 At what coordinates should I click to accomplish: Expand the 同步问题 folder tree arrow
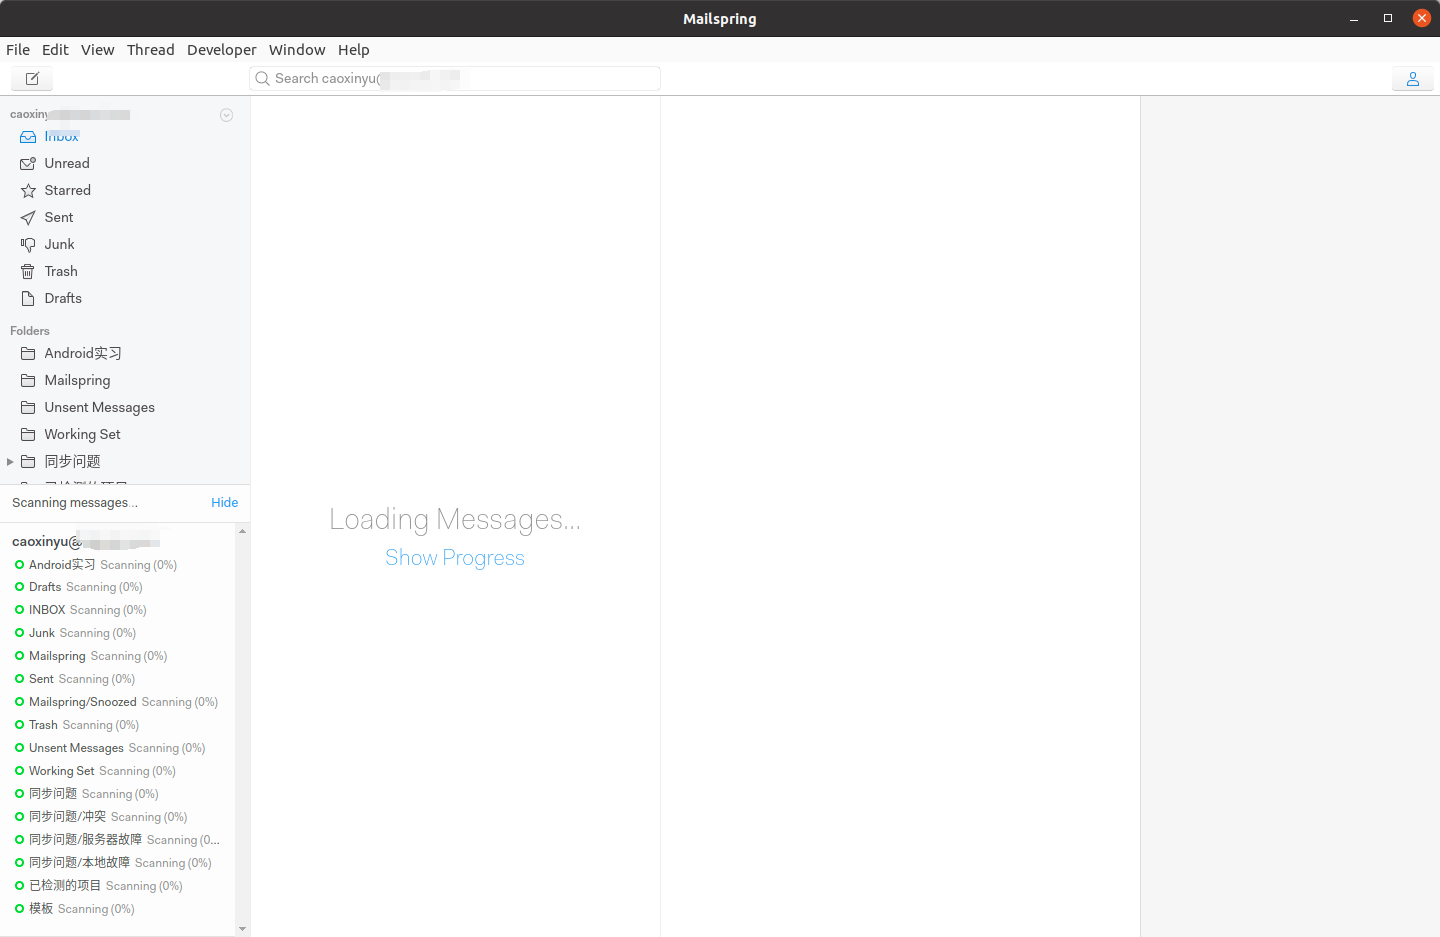10,461
